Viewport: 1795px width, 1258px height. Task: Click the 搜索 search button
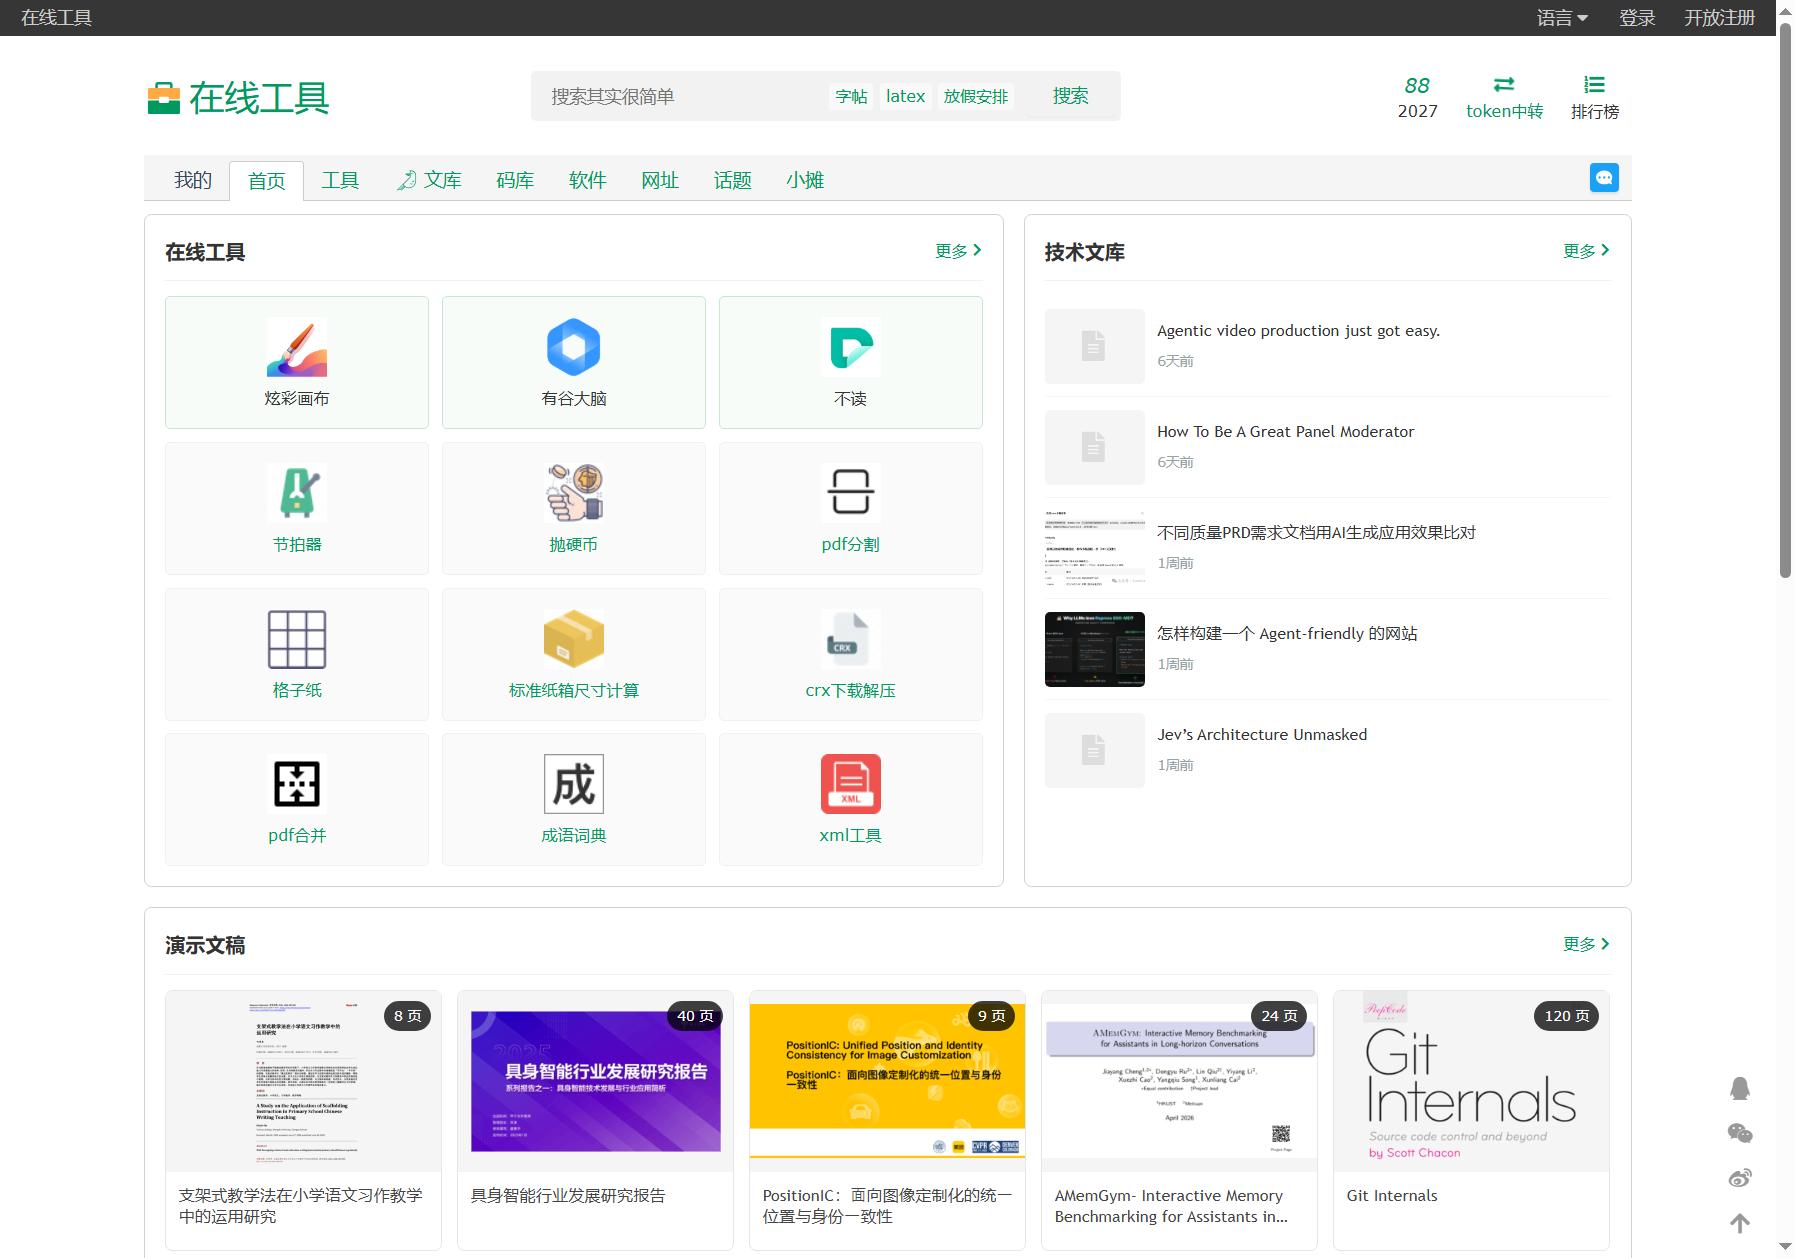(x=1071, y=96)
